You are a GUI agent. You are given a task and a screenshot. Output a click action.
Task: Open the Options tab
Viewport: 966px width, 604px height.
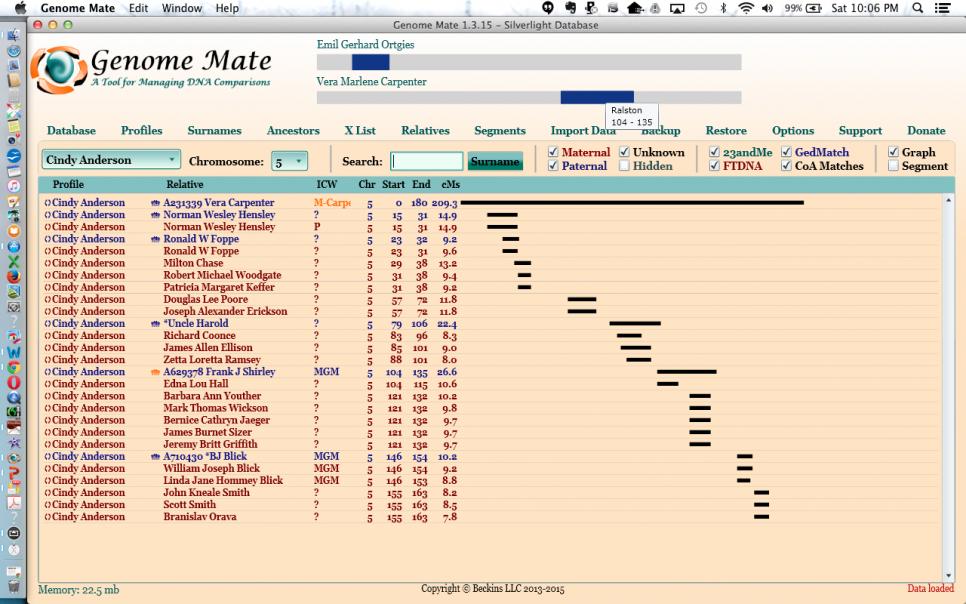793,131
